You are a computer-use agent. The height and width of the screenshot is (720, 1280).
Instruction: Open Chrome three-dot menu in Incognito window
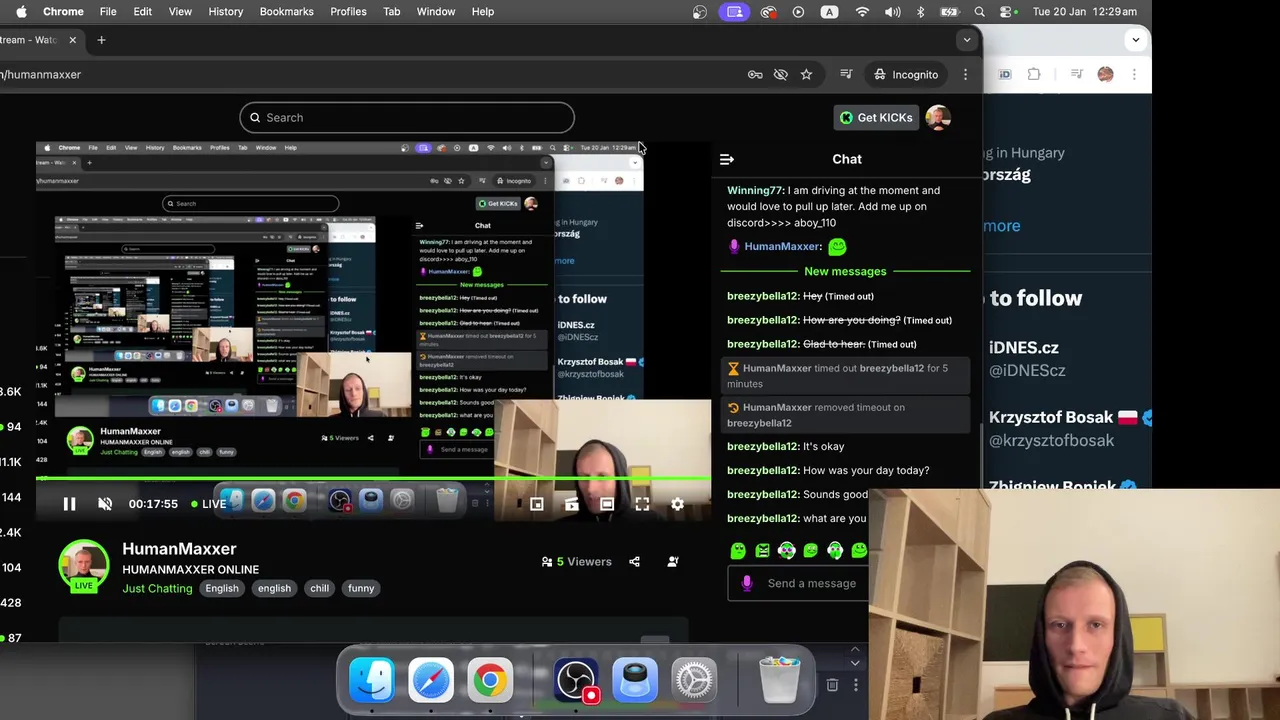coord(965,74)
